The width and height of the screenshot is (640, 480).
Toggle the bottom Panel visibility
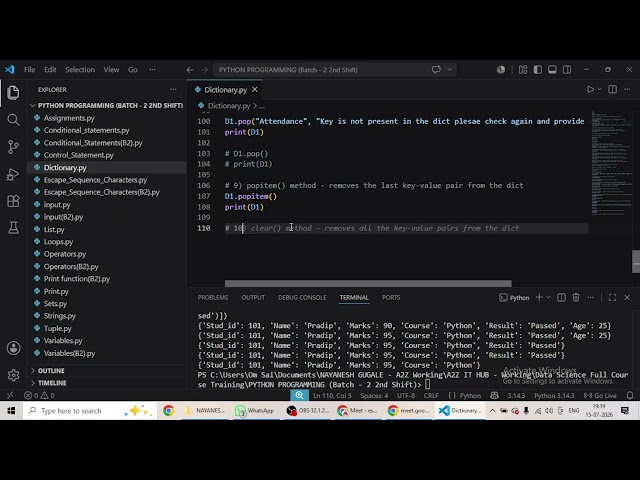coord(552,70)
